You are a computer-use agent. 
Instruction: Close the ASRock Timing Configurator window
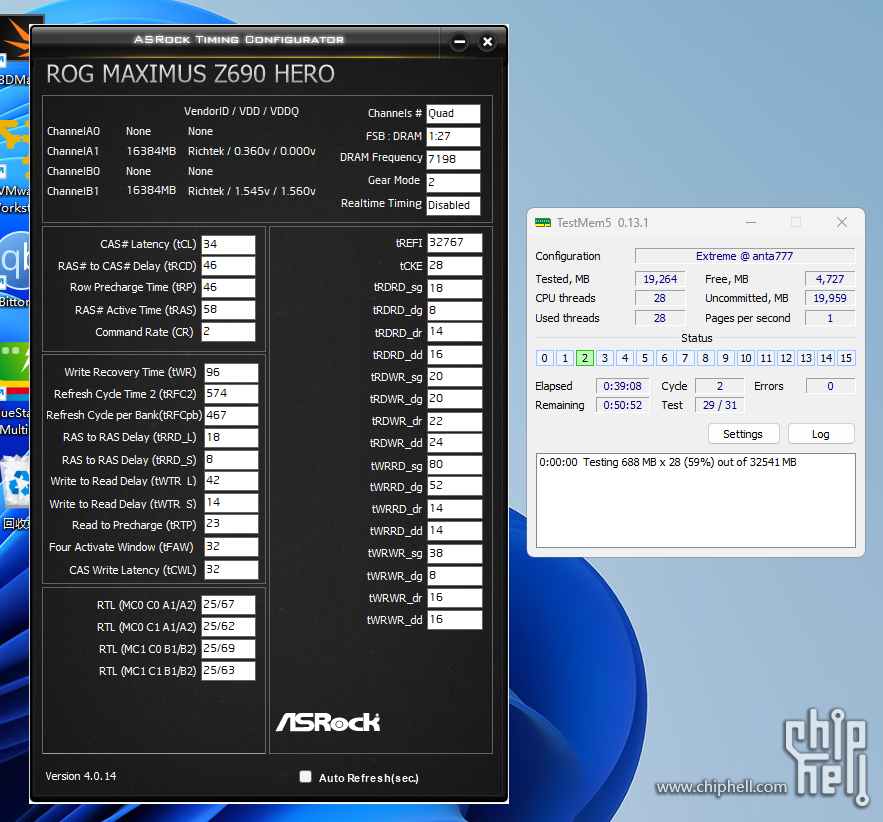click(x=487, y=42)
